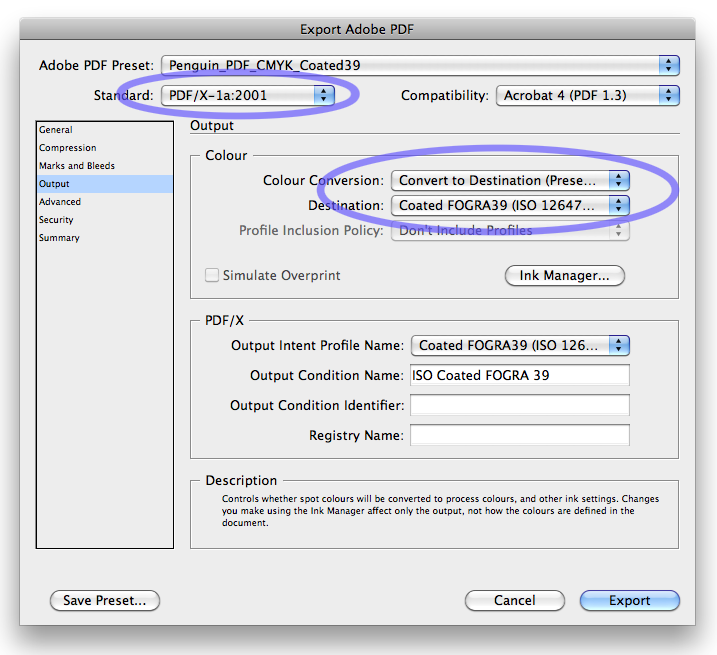Select Compression in the sidebar list

pyautogui.click(x=105, y=148)
